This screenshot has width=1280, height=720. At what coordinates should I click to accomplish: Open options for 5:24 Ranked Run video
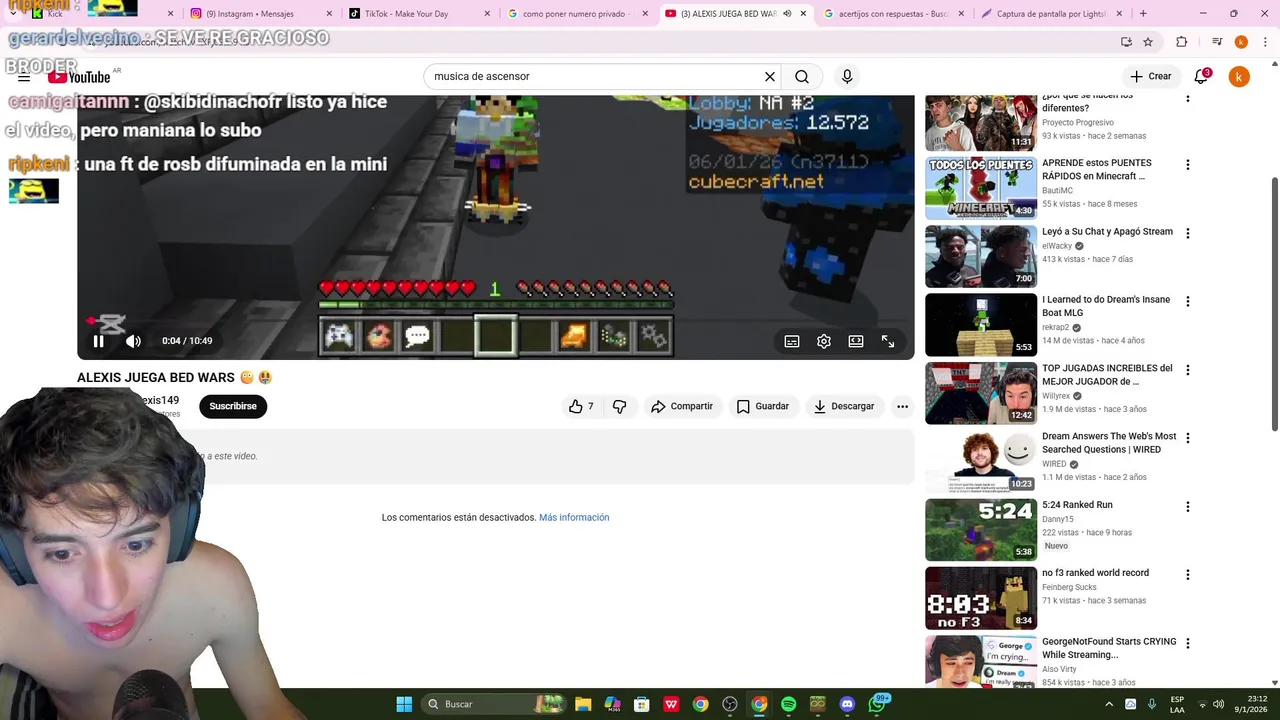(1188, 506)
